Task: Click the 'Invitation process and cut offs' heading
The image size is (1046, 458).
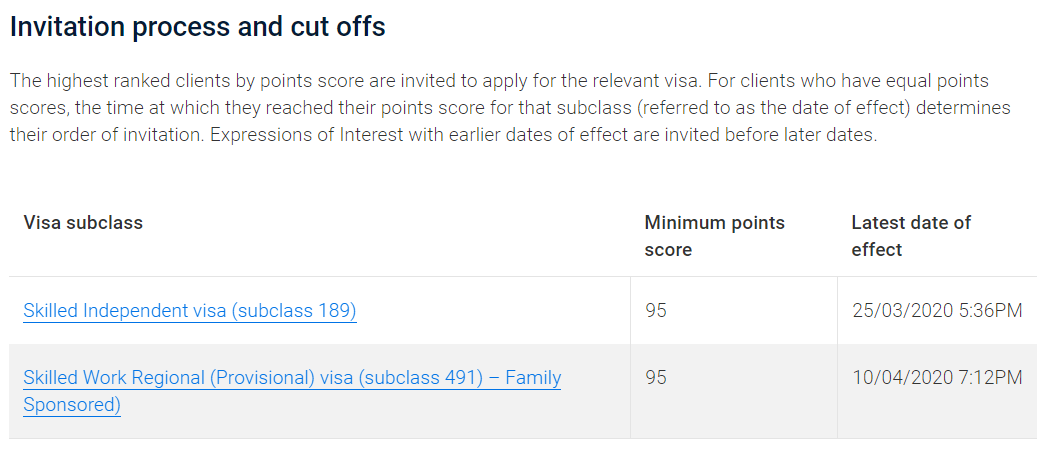Action: (197, 27)
